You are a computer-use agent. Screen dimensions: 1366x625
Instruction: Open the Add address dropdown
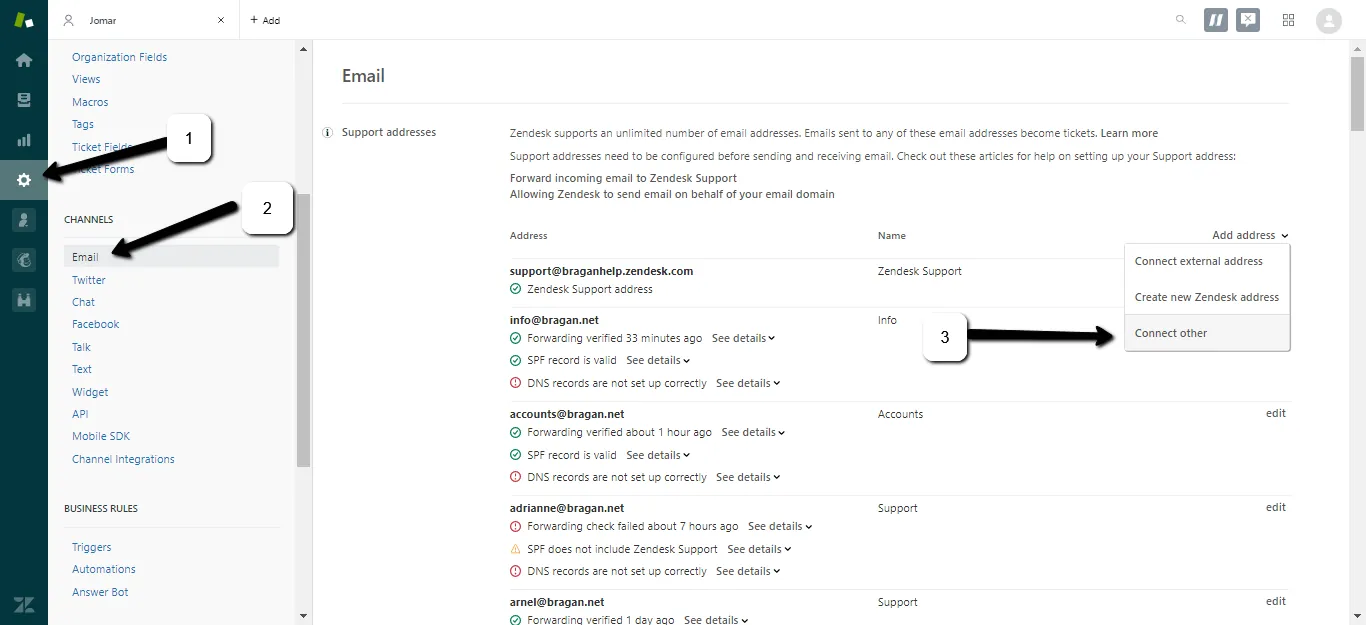1250,236
